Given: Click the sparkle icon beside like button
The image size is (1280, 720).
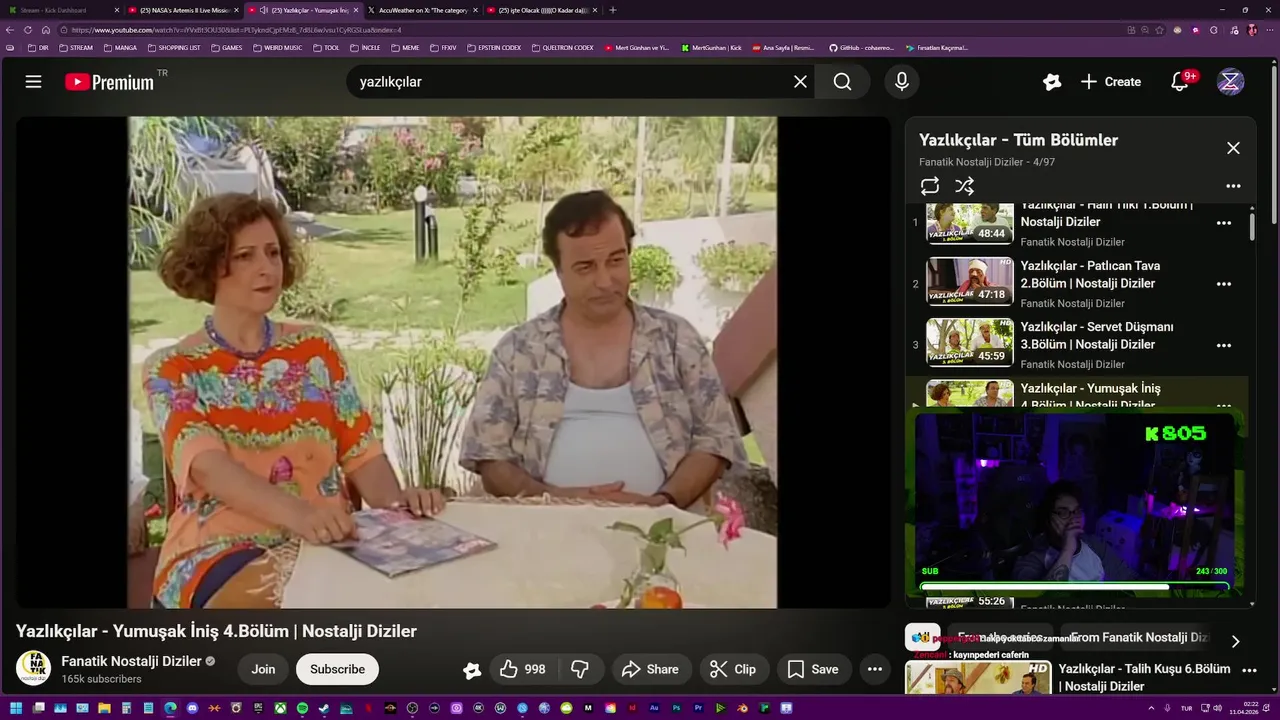Looking at the screenshot, I should coord(472,670).
